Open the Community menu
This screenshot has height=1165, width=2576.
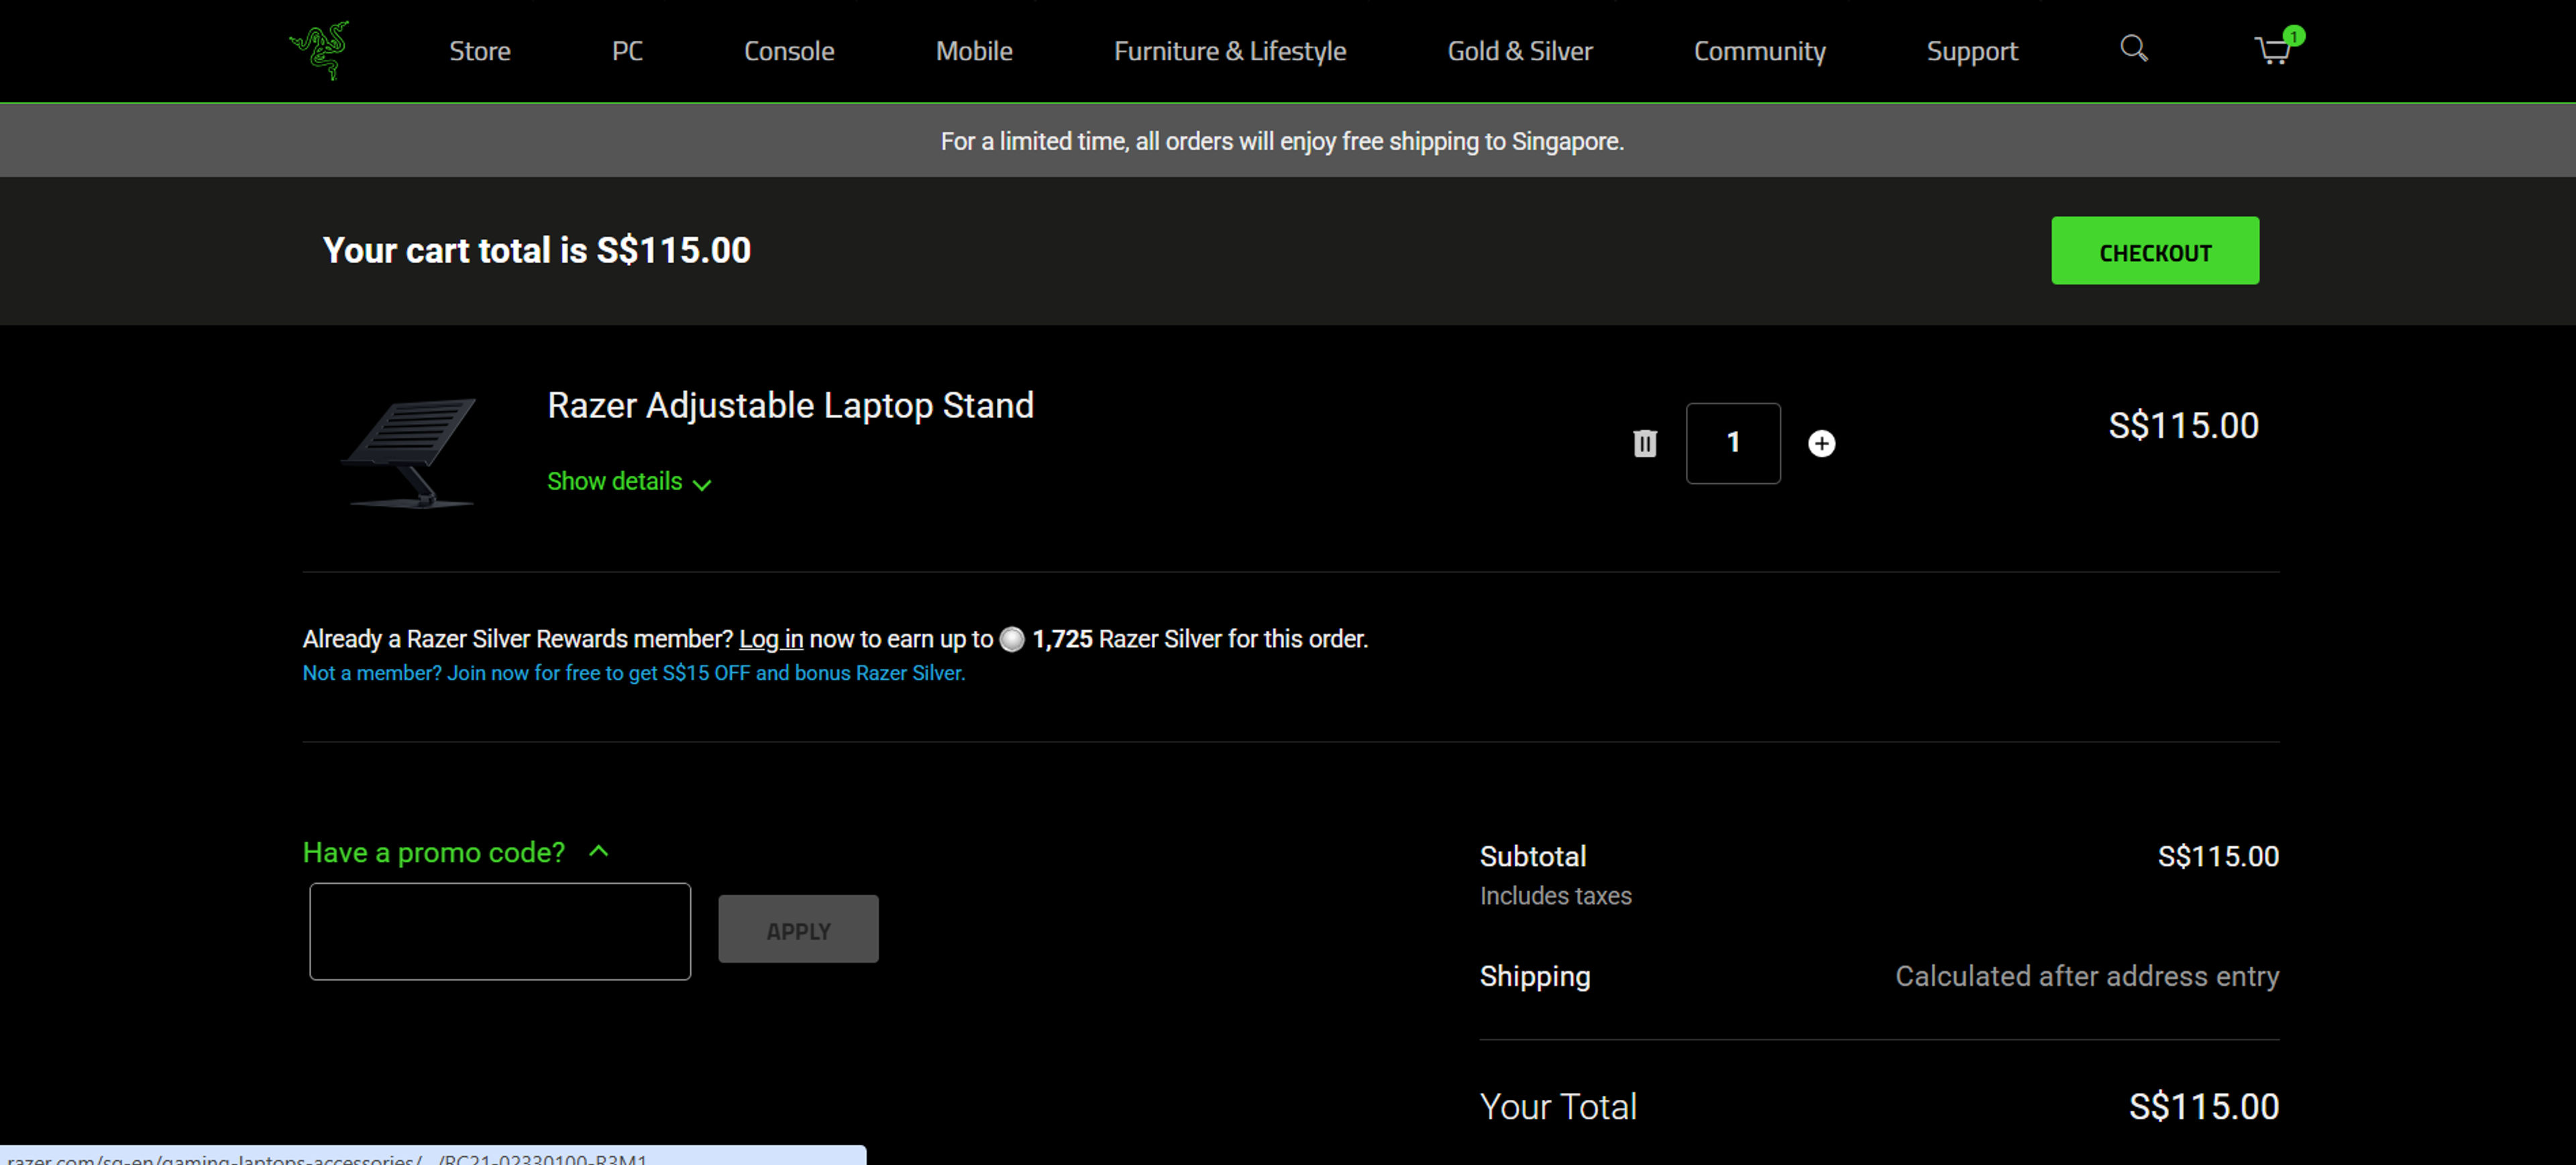tap(1759, 51)
